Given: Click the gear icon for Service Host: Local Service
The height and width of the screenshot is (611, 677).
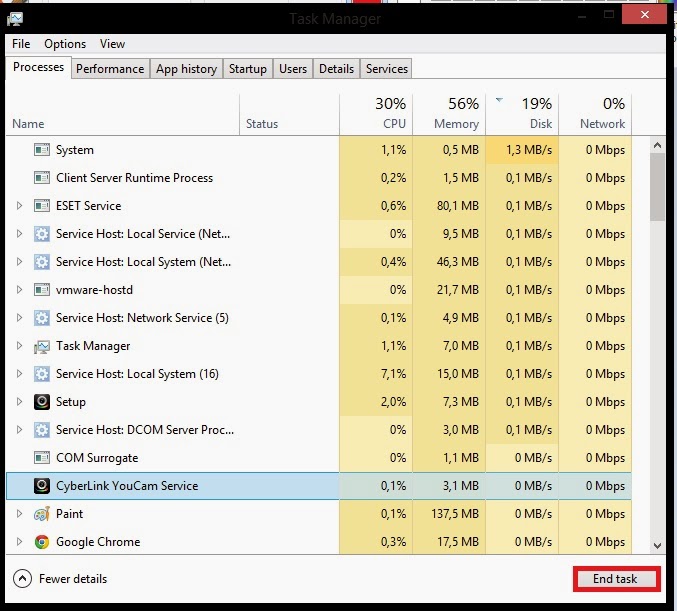Looking at the screenshot, I should click(42, 234).
